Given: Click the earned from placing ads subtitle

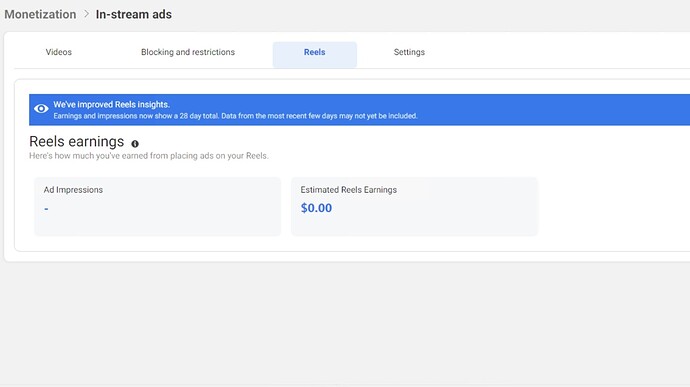Looking at the screenshot, I should (149, 156).
